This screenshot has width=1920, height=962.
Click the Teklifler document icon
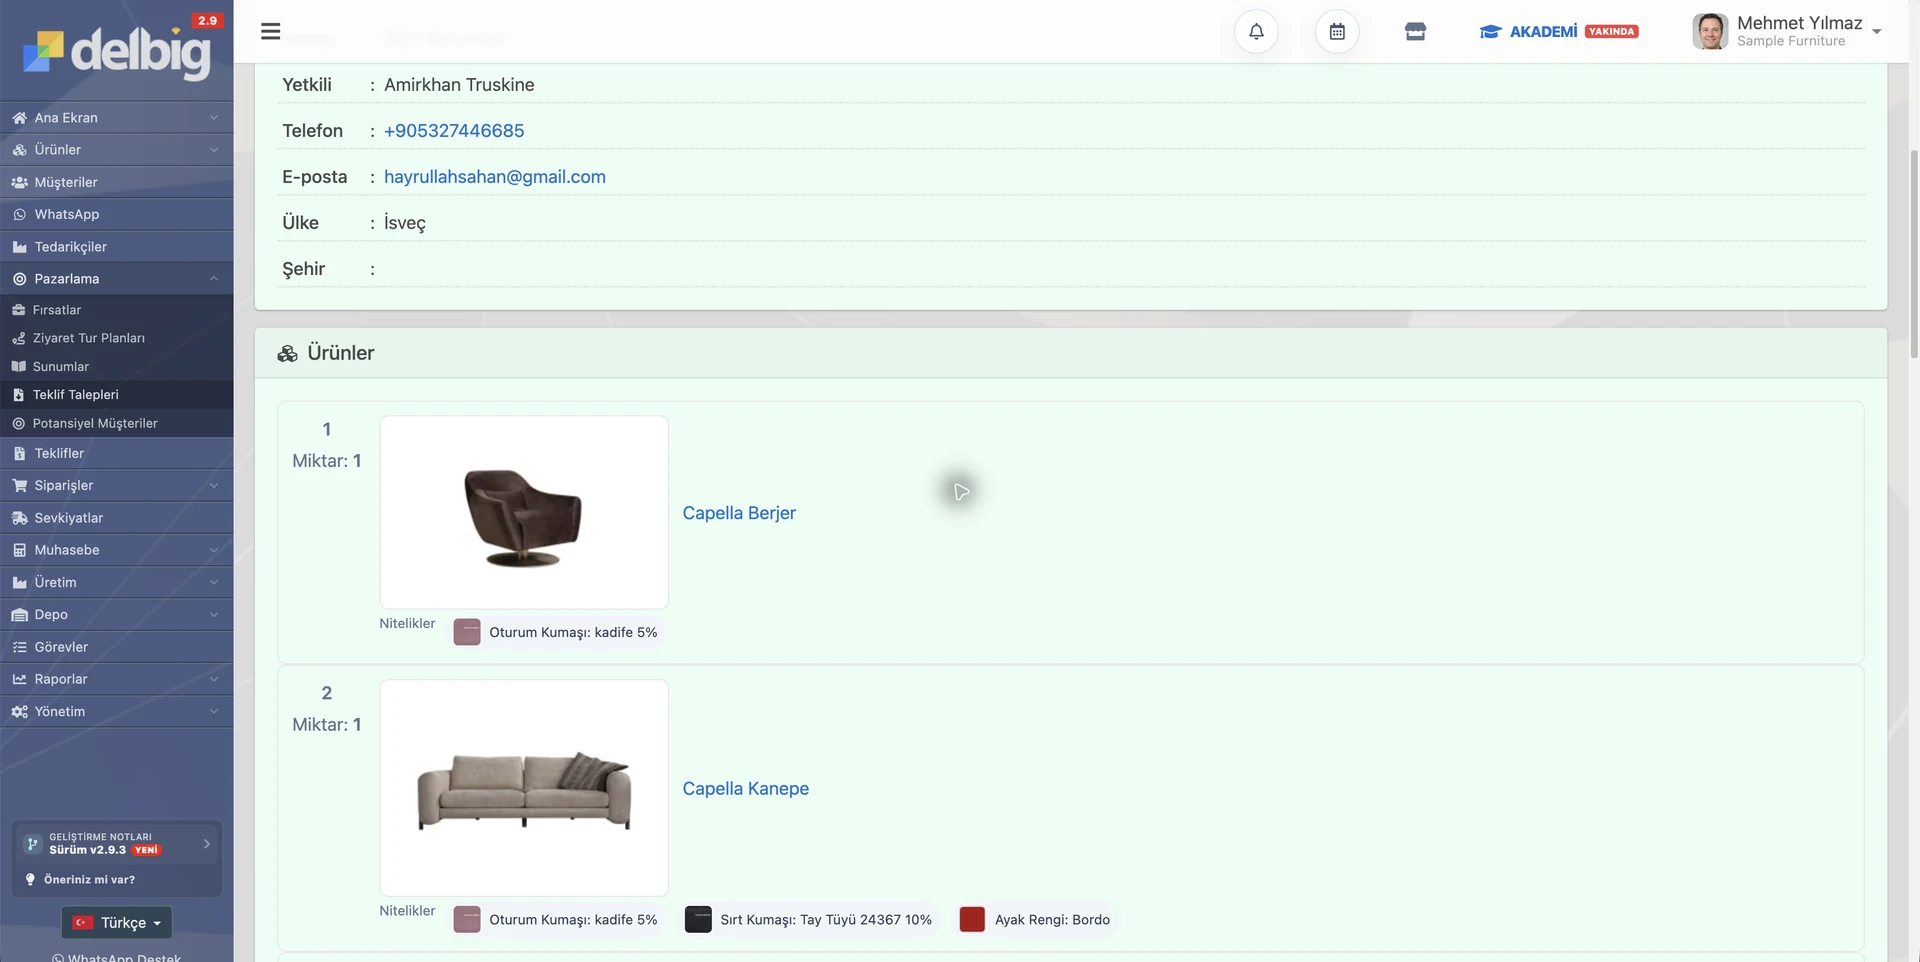click(x=19, y=454)
